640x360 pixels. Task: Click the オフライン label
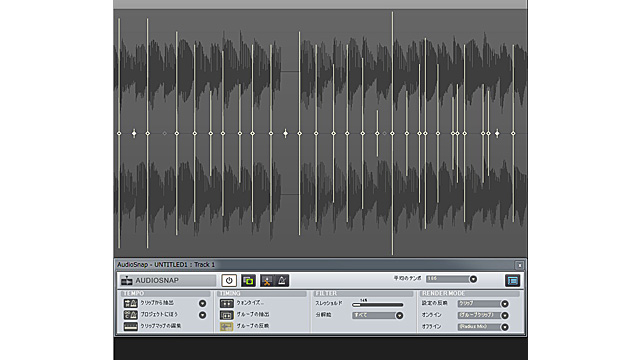click(x=431, y=327)
